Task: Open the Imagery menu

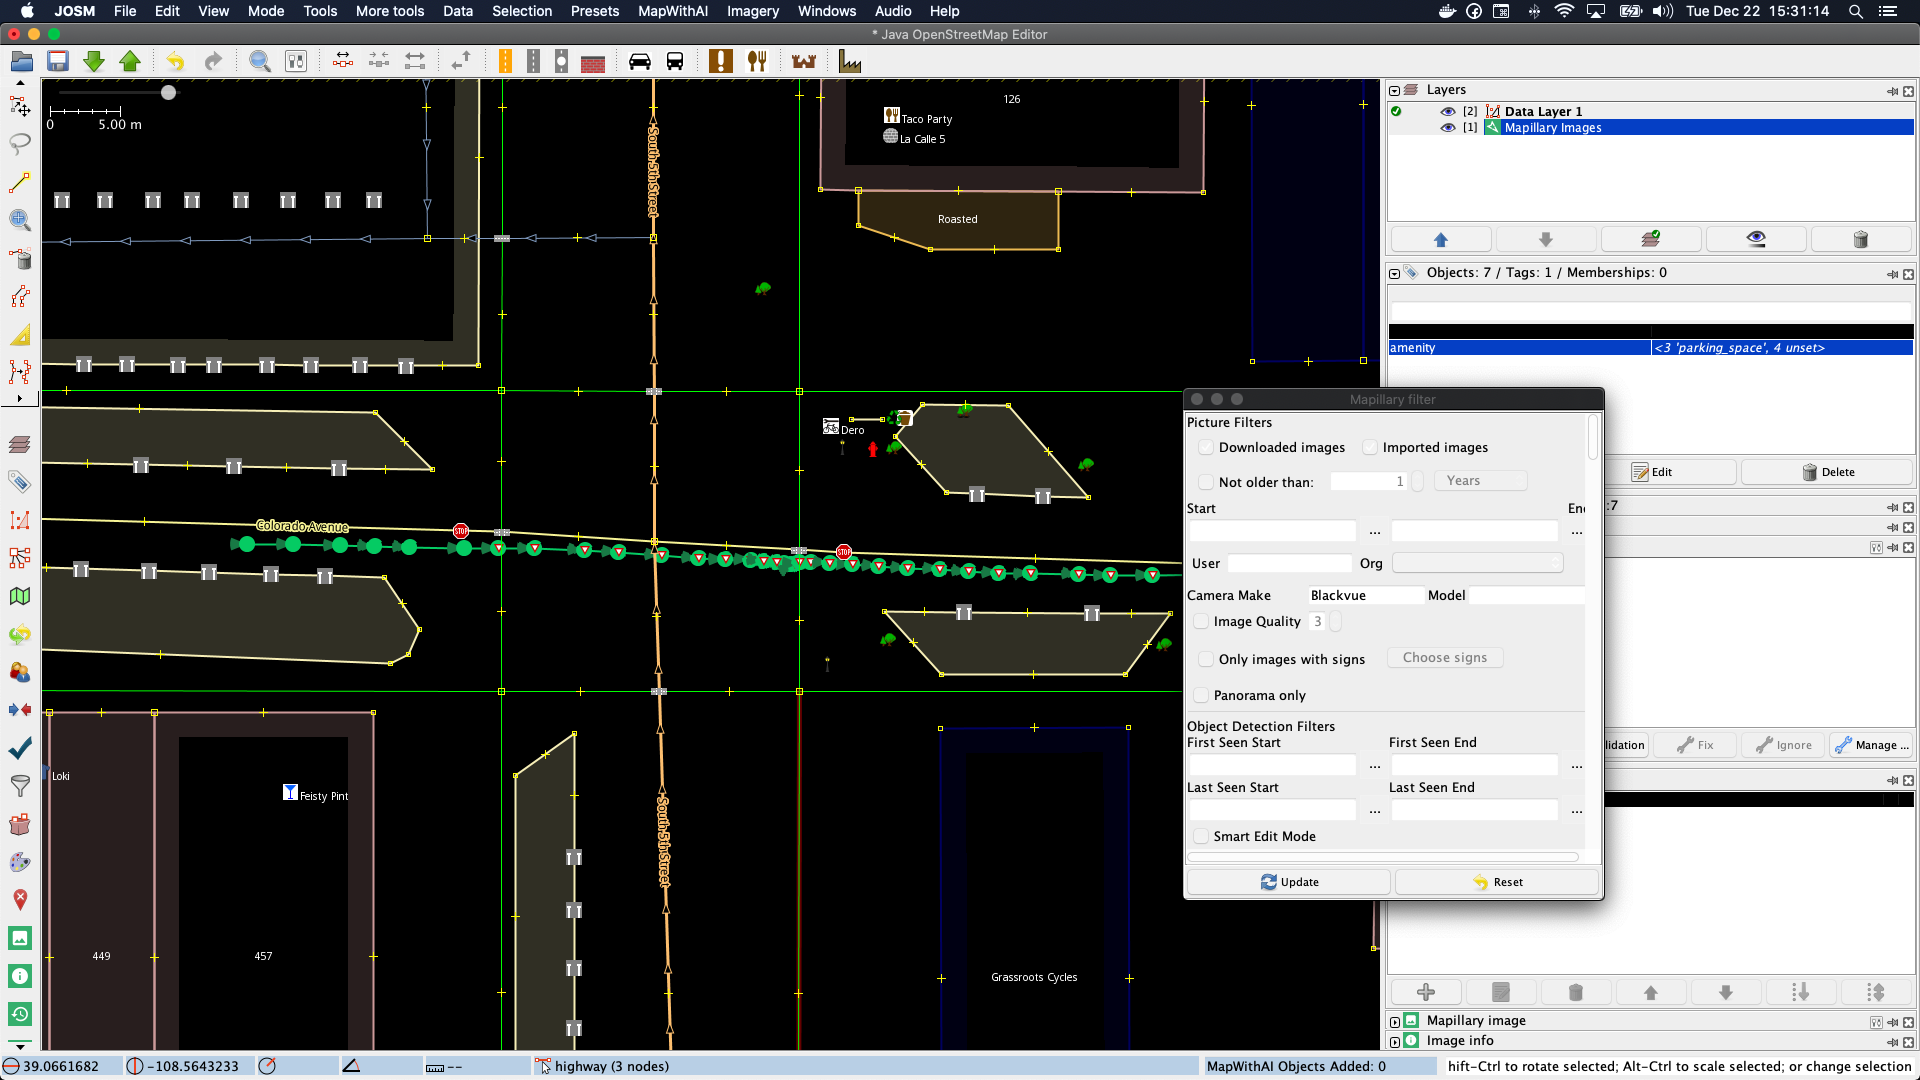Action: coord(752,11)
